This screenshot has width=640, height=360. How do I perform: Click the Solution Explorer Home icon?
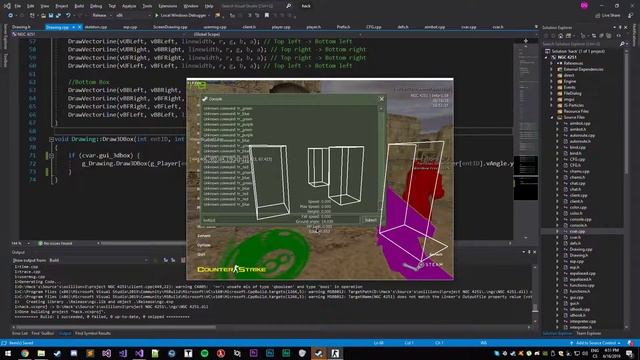click(560, 36)
